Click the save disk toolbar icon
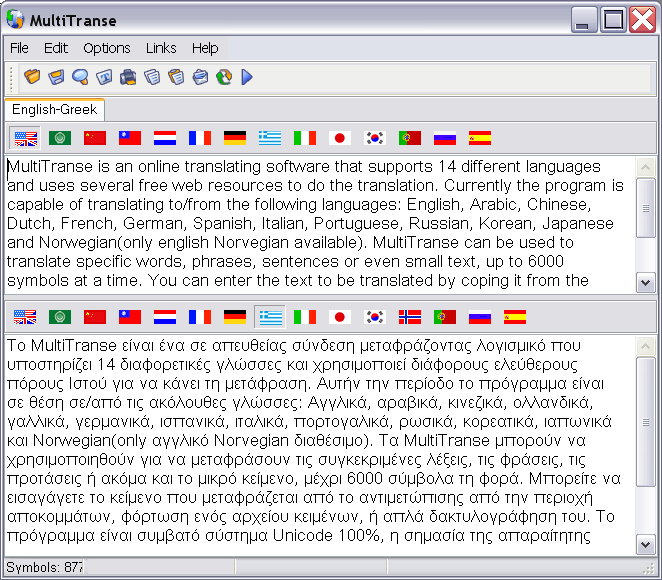The height and width of the screenshot is (580, 662). pyautogui.click(x=56, y=77)
